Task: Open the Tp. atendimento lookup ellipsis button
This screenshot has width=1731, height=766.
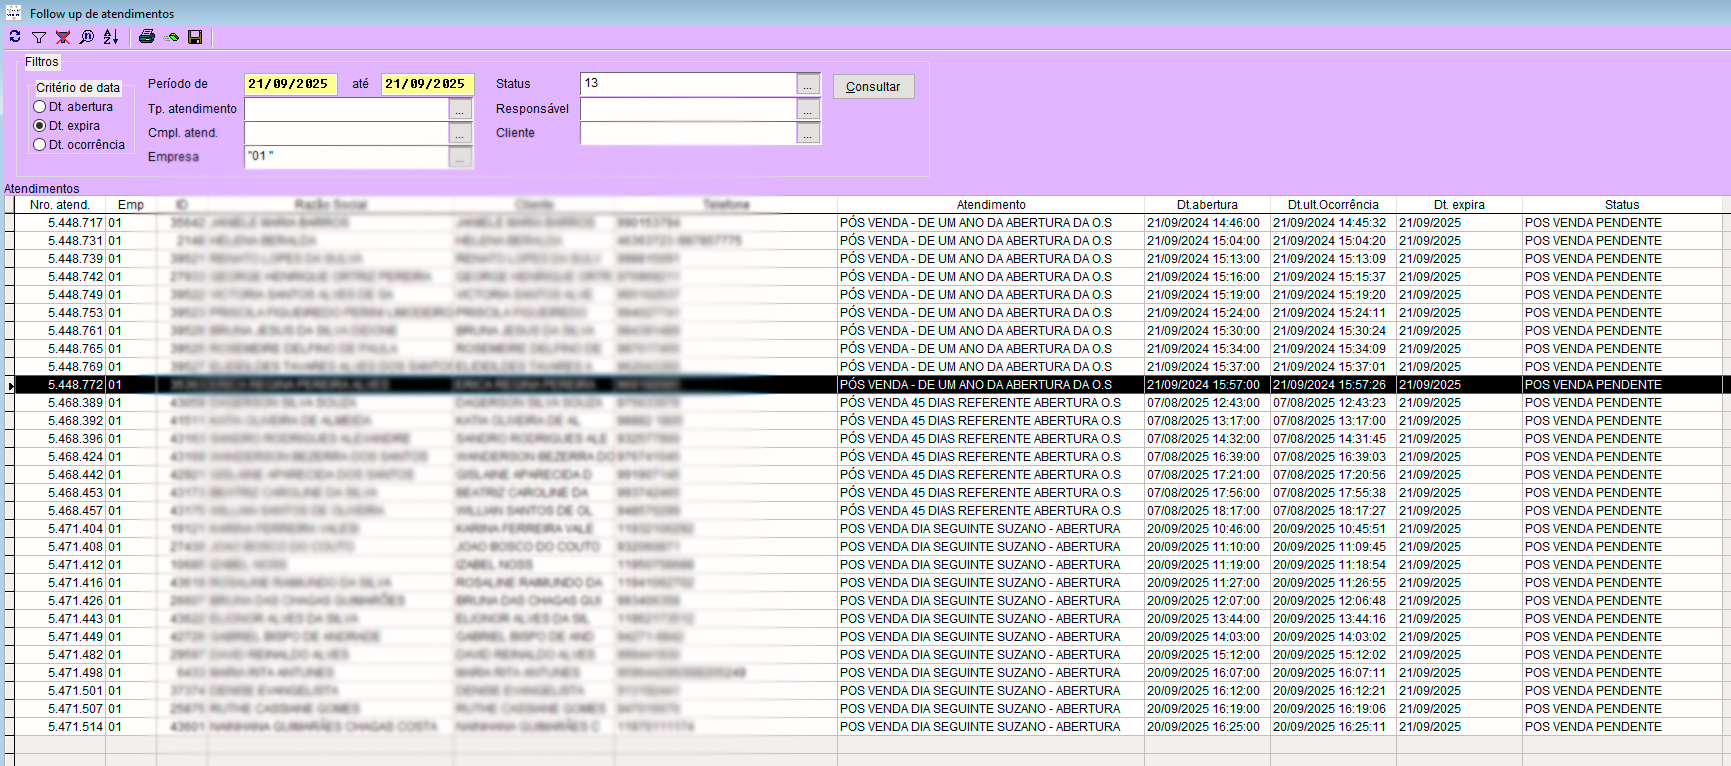Action: pyautogui.click(x=460, y=109)
